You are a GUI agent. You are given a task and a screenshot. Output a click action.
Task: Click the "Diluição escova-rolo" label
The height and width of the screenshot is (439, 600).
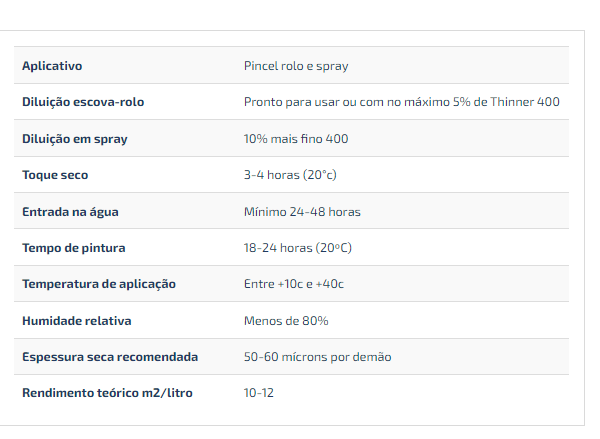pyautogui.click(x=90, y=102)
